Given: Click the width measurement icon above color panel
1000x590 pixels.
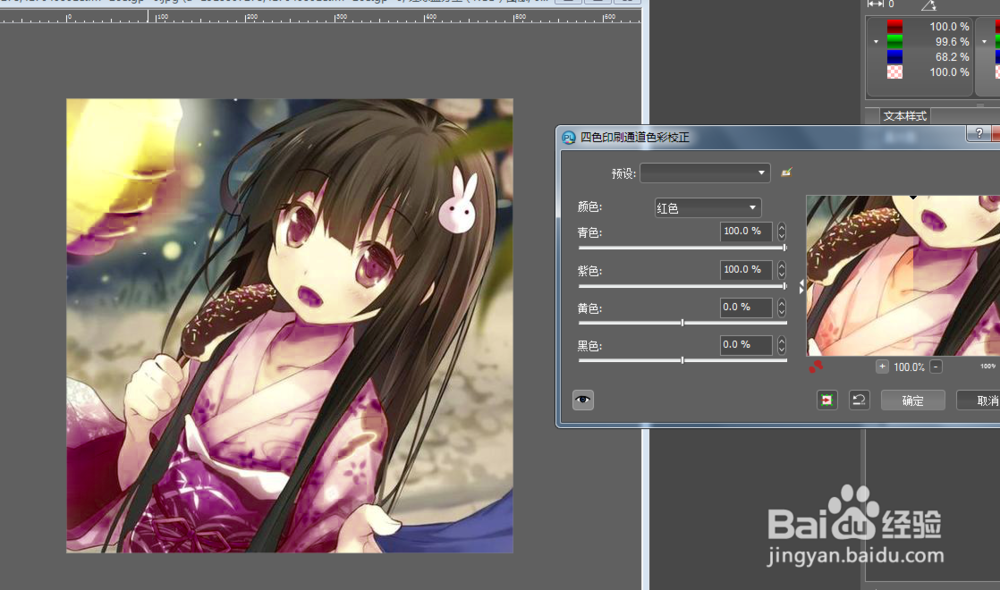Looking at the screenshot, I should point(876,4).
